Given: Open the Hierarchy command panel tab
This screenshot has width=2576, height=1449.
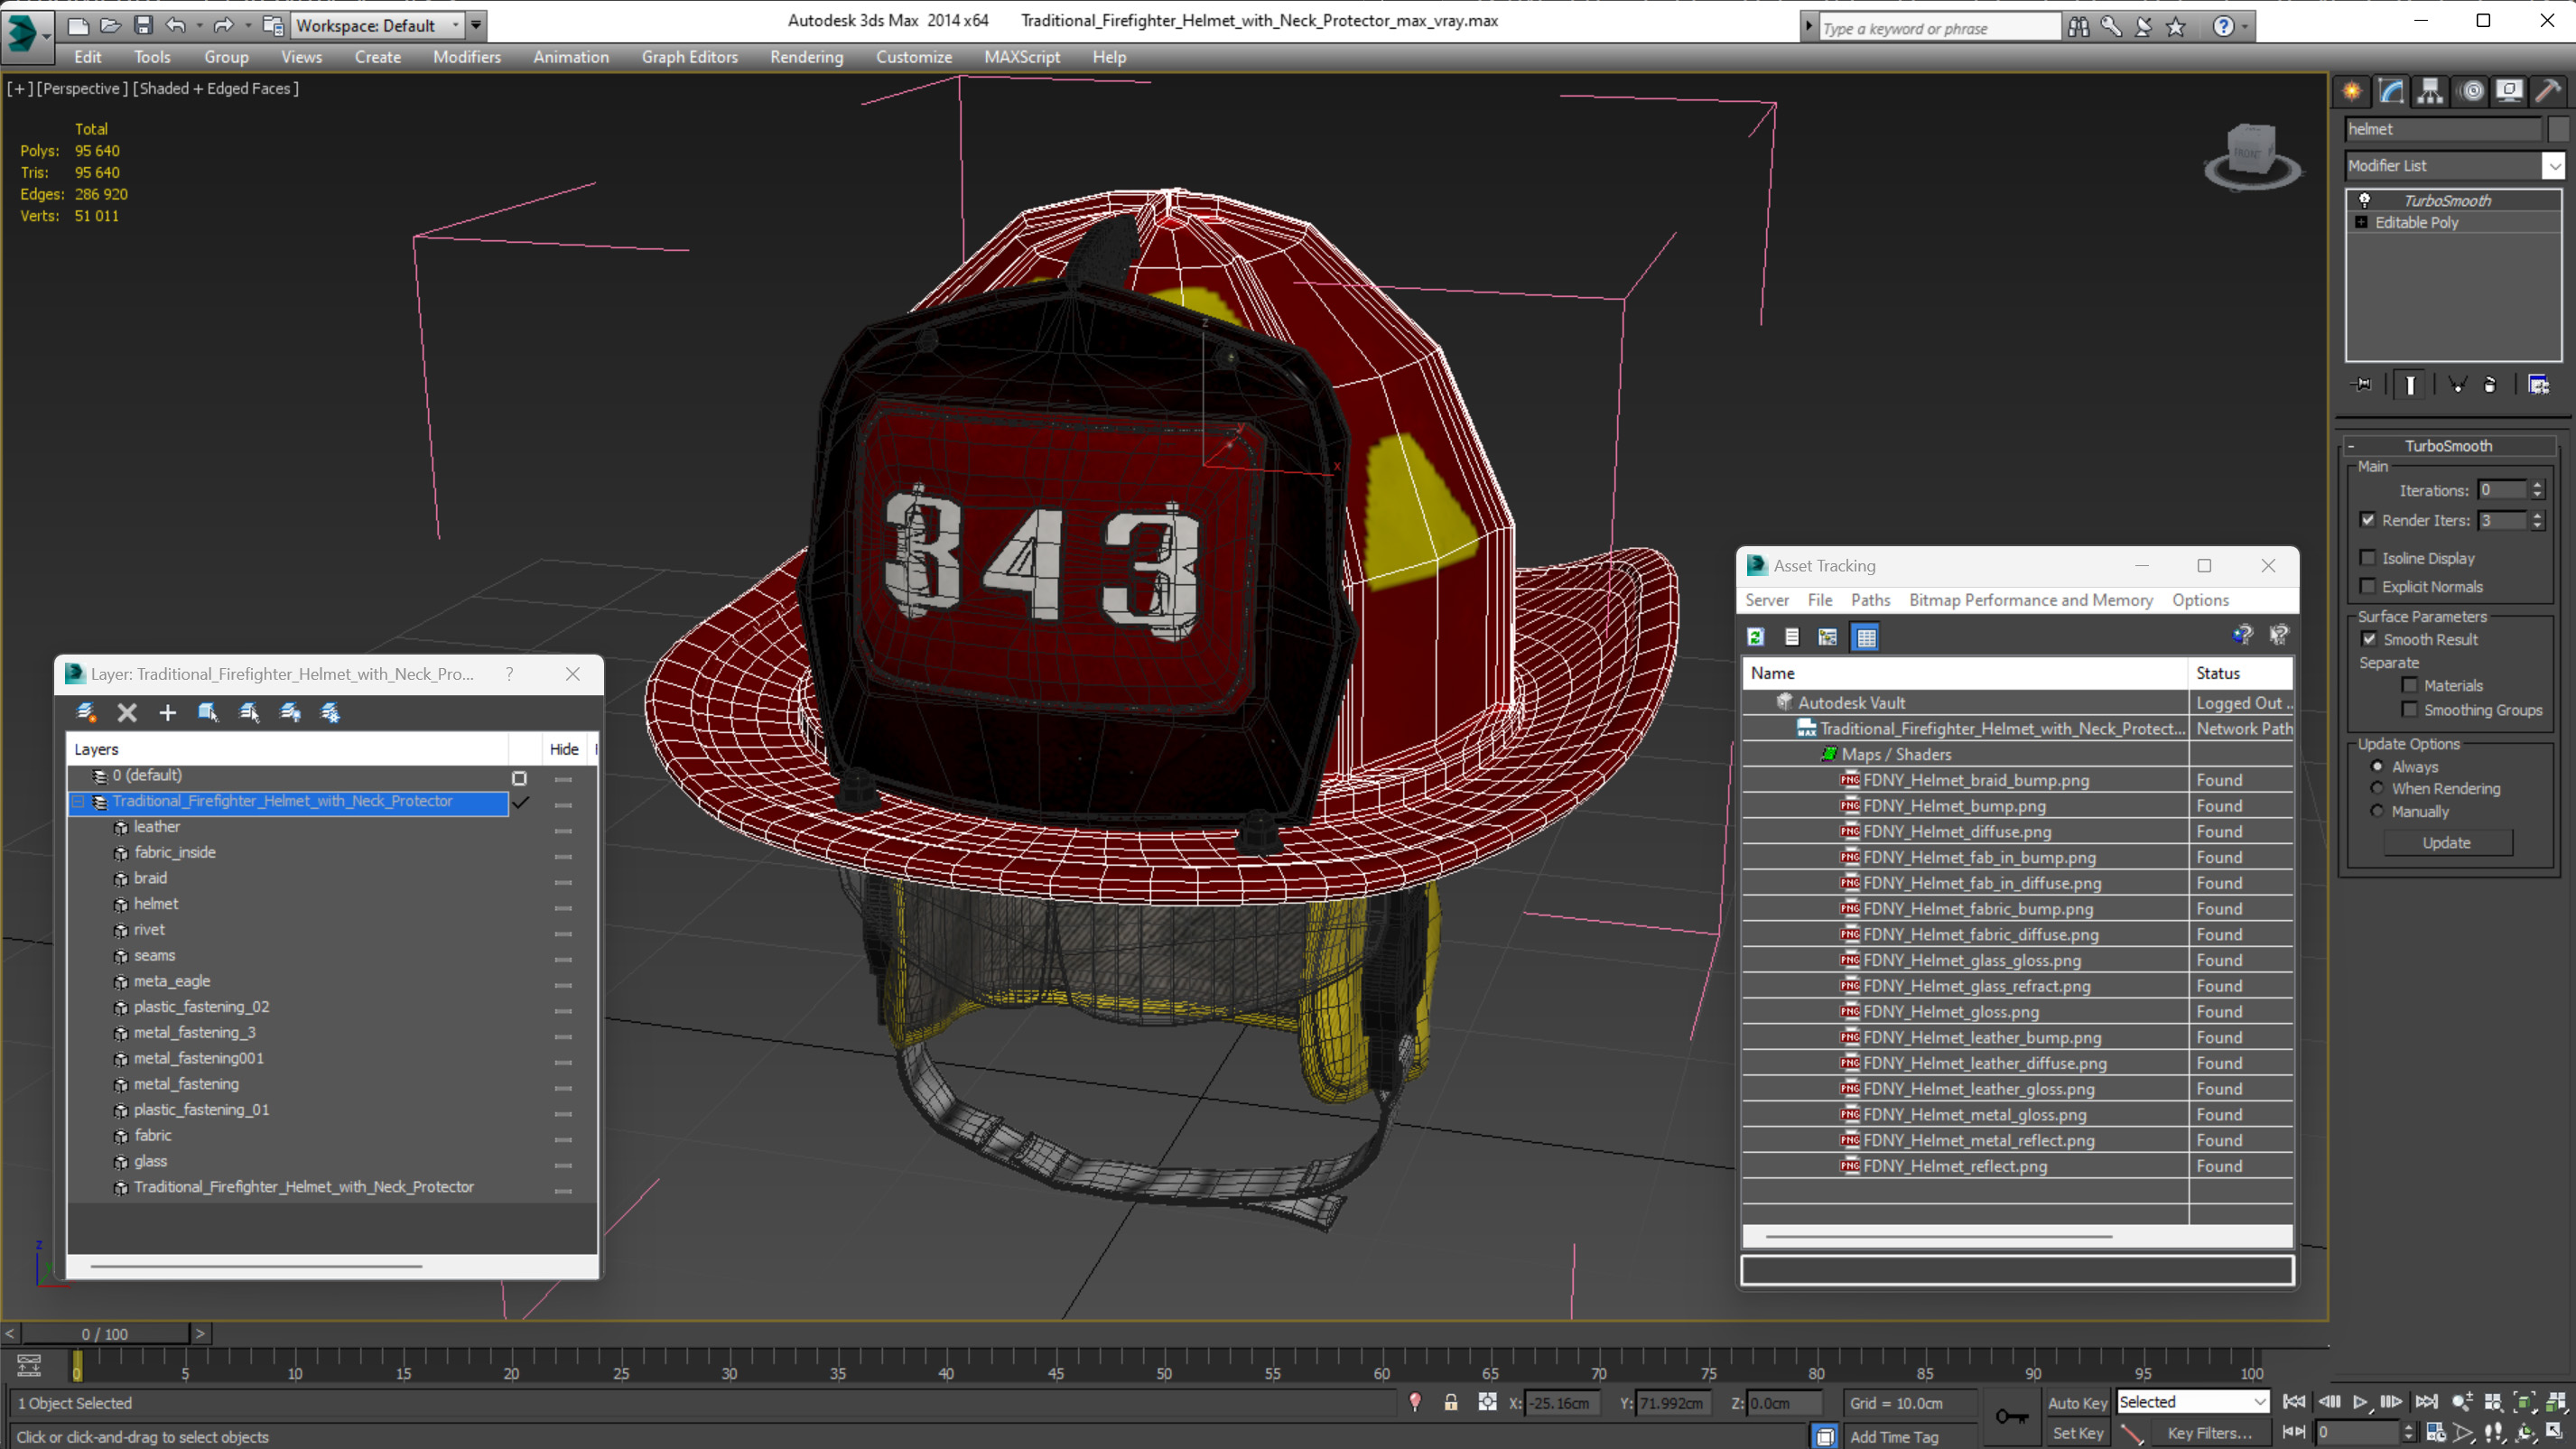Looking at the screenshot, I should (x=2430, y=91).
